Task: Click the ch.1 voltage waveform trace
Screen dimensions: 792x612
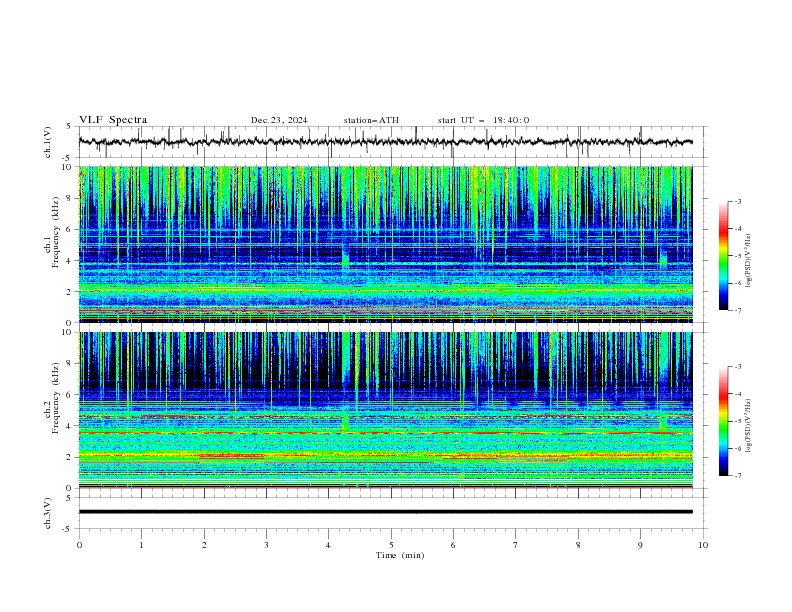Action: [x=385, y=142]
